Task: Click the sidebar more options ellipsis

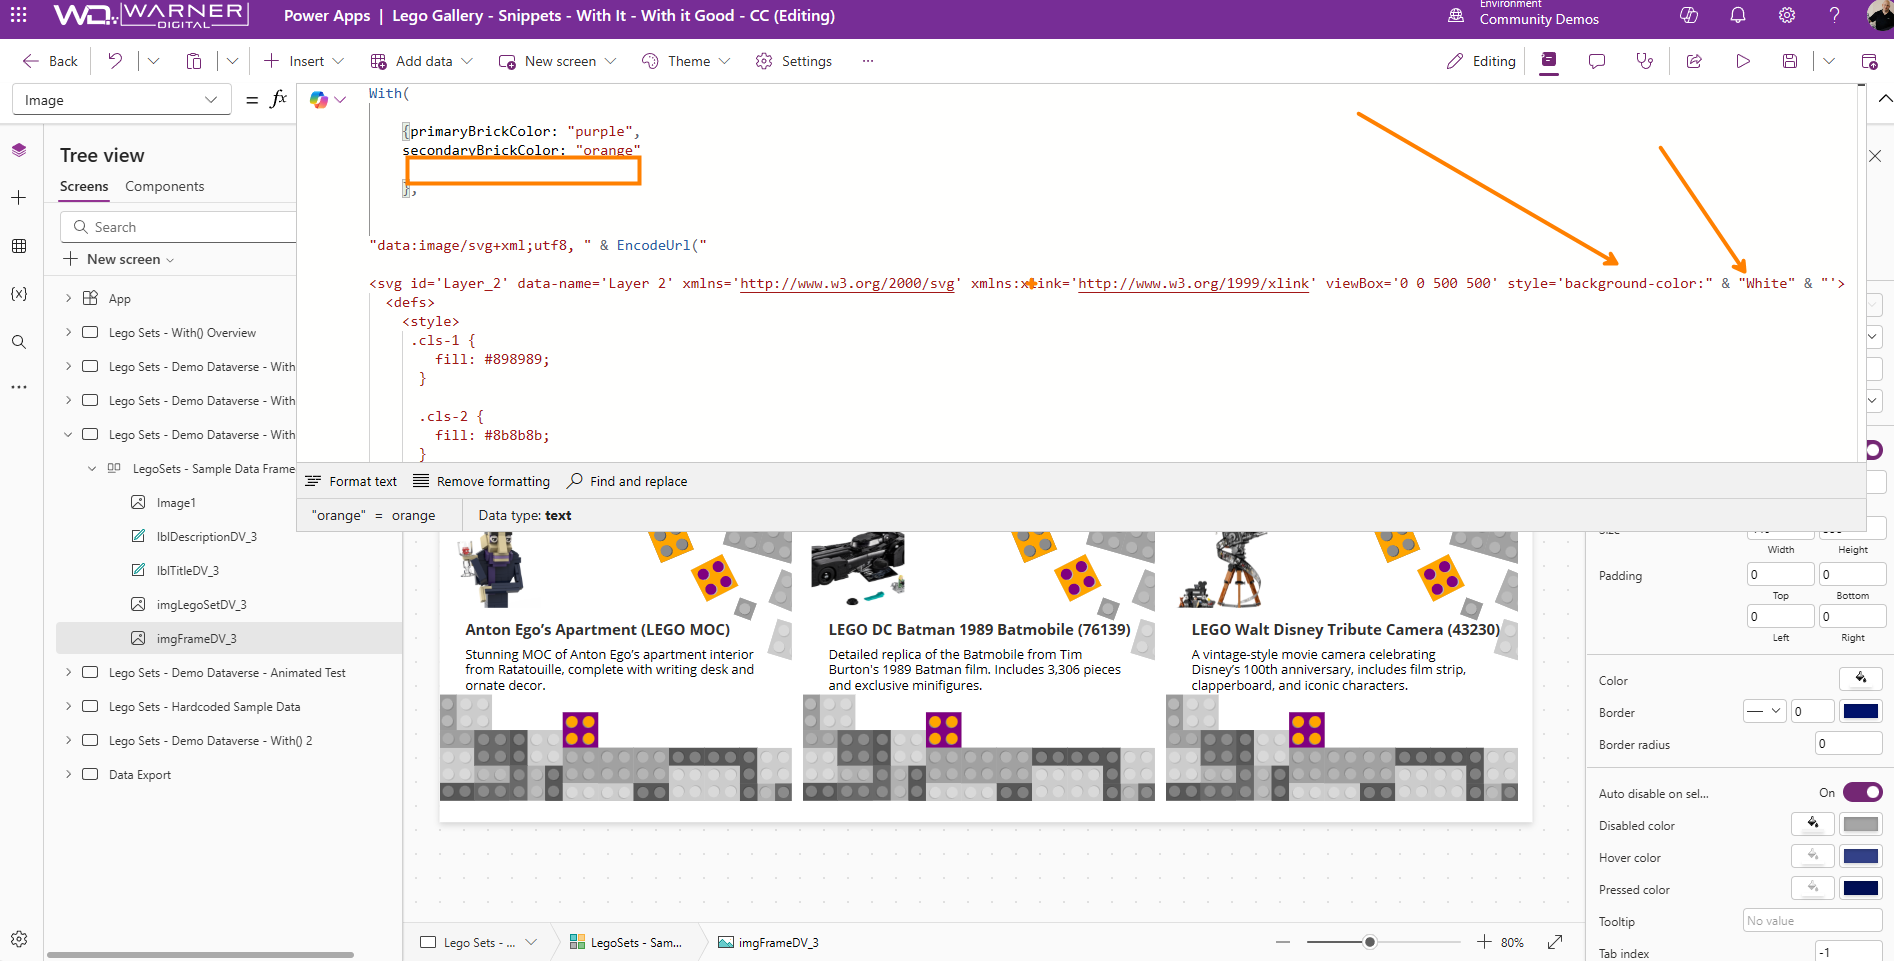Action: point(19,387)
